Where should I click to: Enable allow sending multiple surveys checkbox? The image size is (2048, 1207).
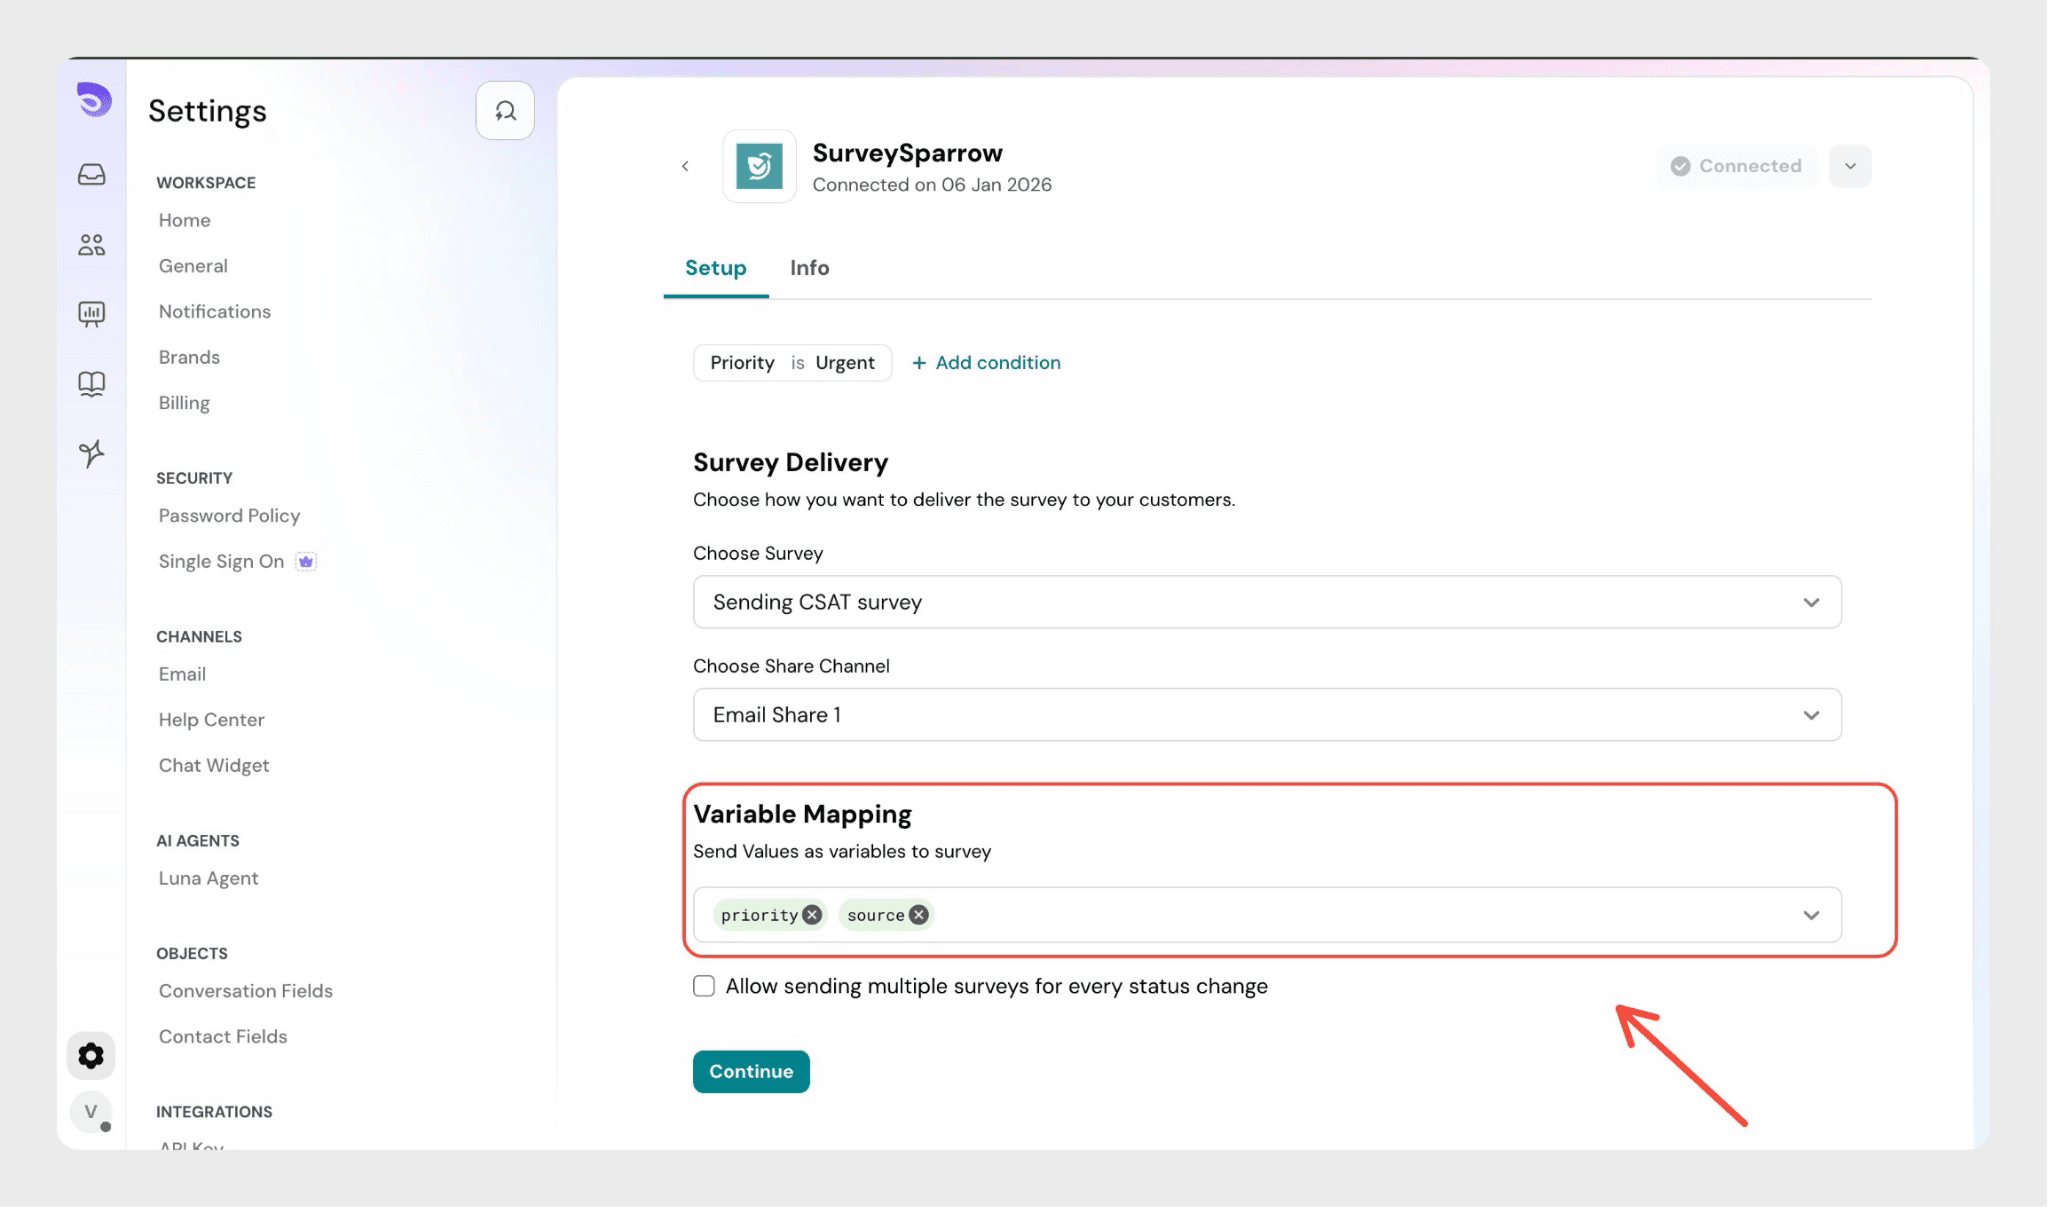tap(704, 986)
